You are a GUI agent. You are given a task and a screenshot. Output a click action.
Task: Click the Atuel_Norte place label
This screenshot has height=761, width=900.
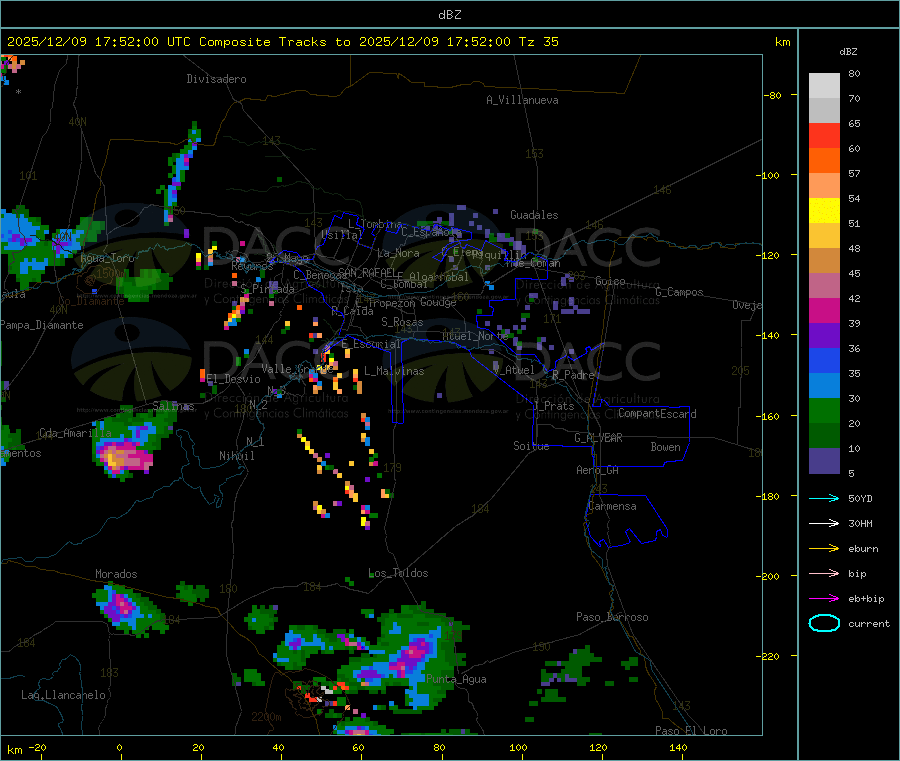(476, 336)
